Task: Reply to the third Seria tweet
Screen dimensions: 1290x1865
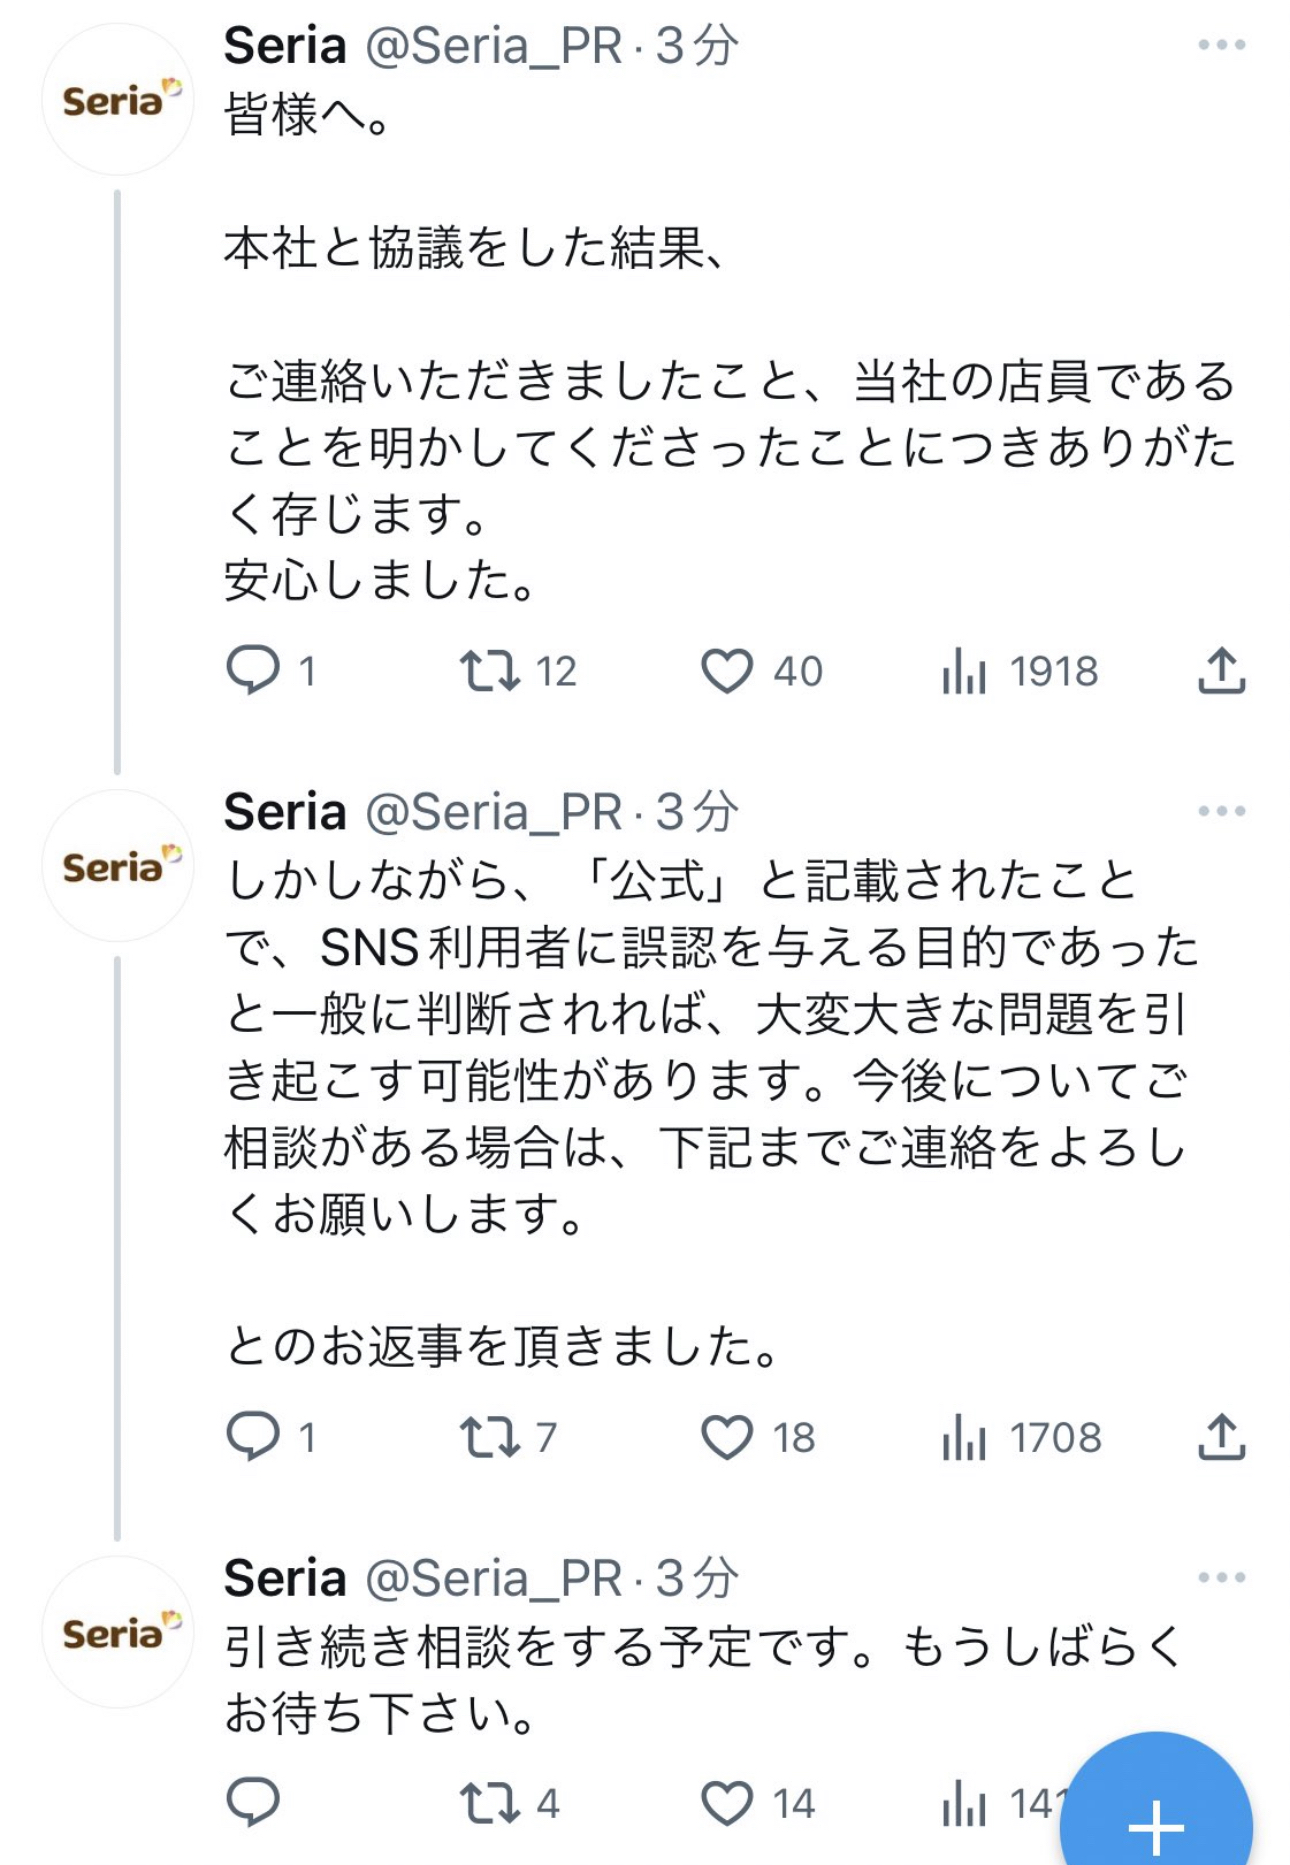Action: coord(252,1803)
